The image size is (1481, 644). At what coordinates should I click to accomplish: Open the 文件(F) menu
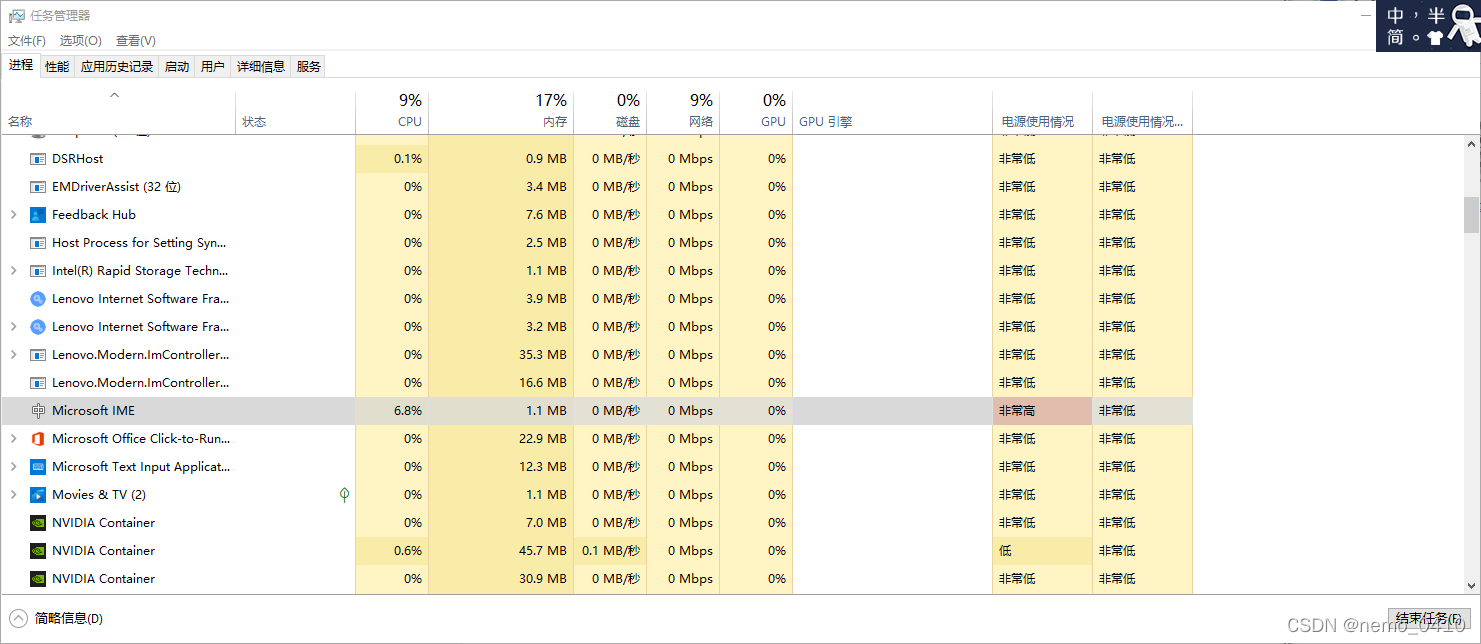(x=27, y=41)
